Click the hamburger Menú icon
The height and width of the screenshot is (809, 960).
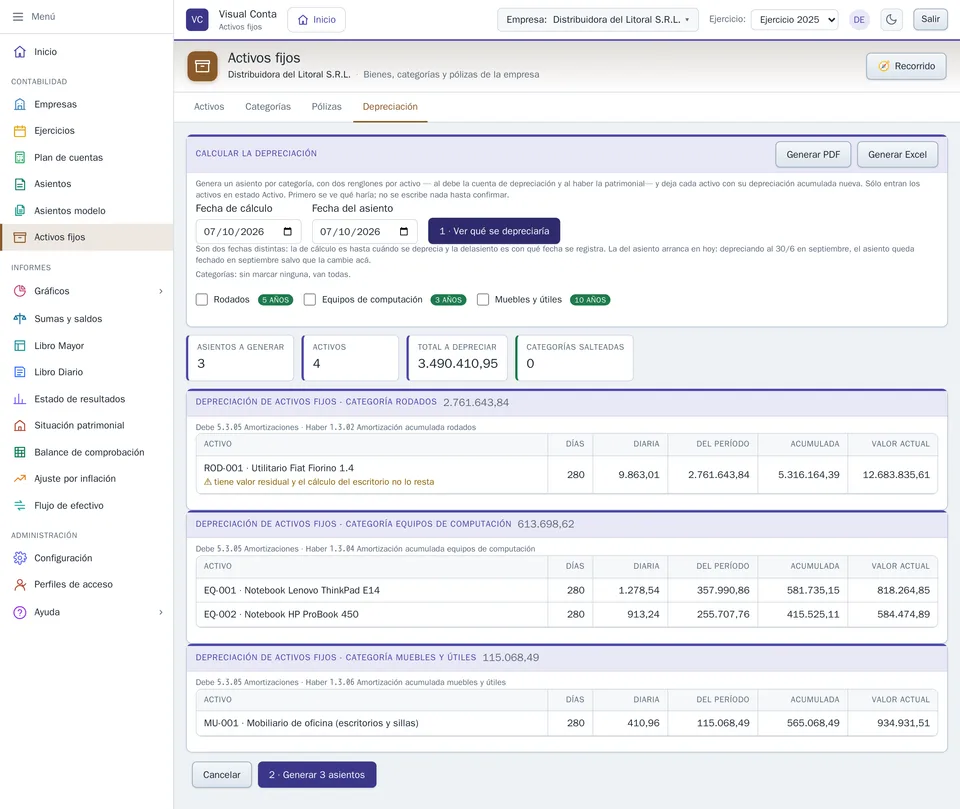[18, 17]
